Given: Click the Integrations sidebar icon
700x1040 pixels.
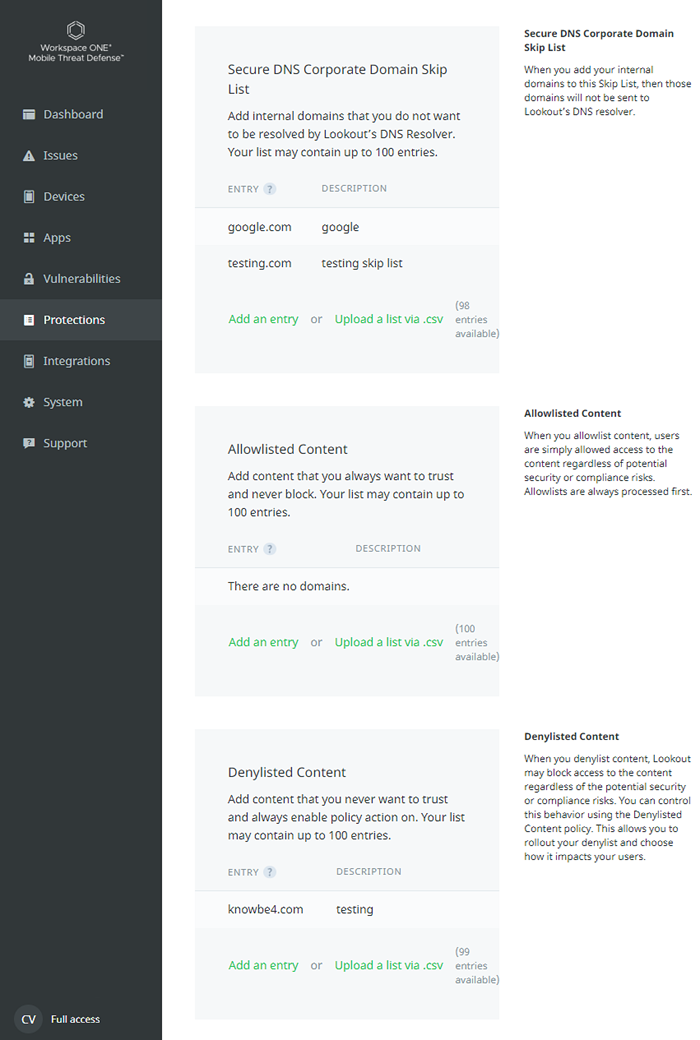Looking at the screenshot, I should tap(29, 361).
